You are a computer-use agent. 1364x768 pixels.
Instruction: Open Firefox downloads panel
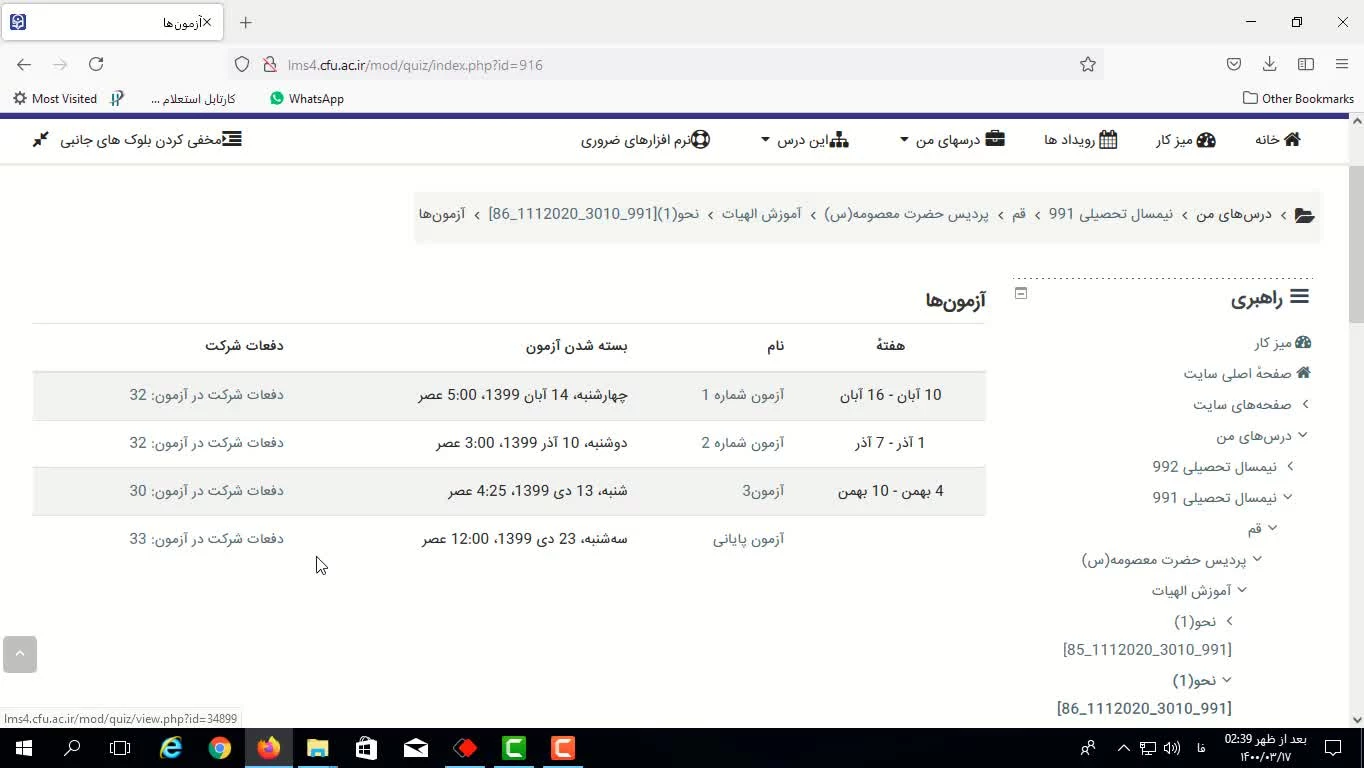1269,65
